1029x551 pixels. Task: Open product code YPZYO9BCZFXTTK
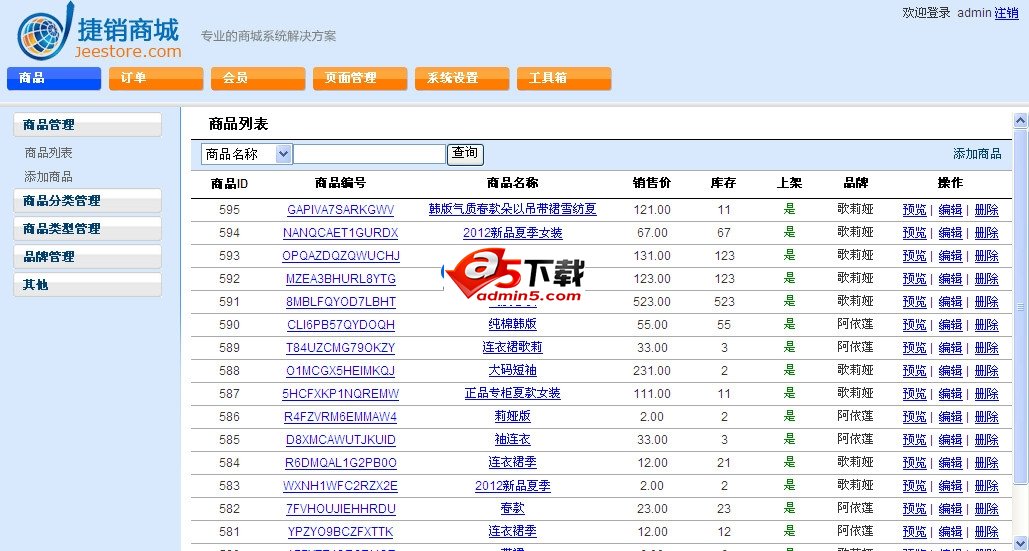pyautogui.click(x=341, y=531)
